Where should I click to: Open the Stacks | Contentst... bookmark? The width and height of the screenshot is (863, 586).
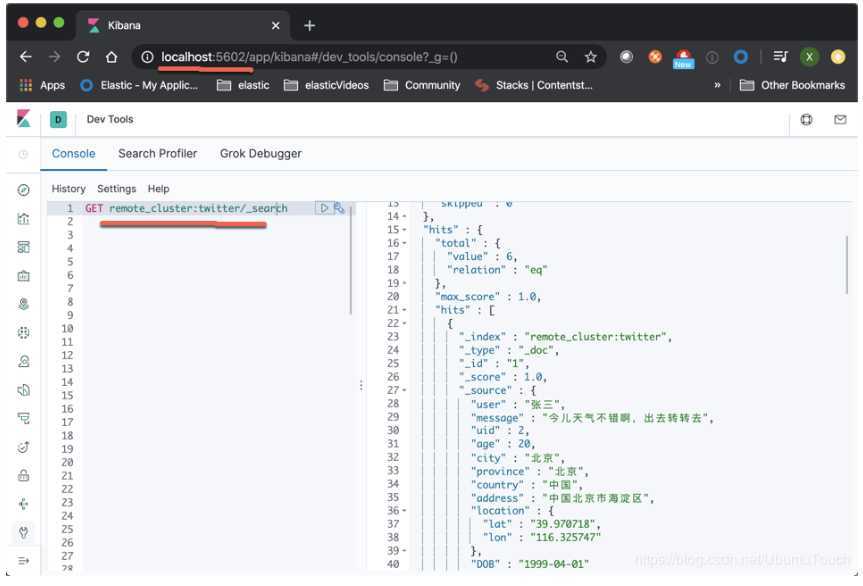click(x=534, y=85)
